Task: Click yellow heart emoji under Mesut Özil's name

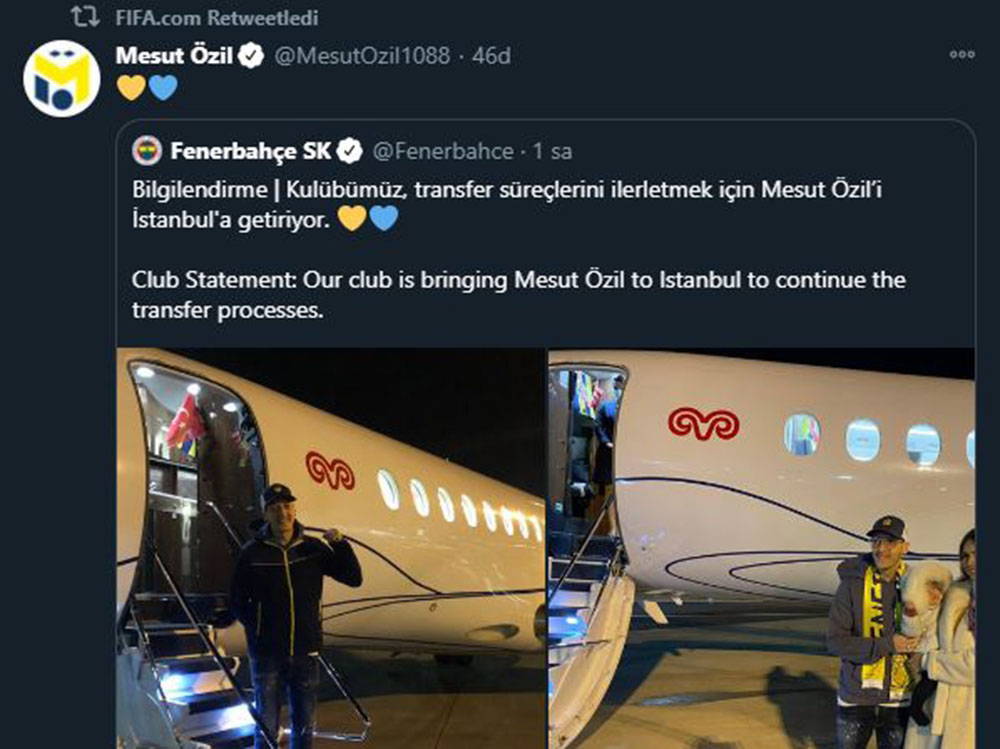Action: click(x=131, y=88)
